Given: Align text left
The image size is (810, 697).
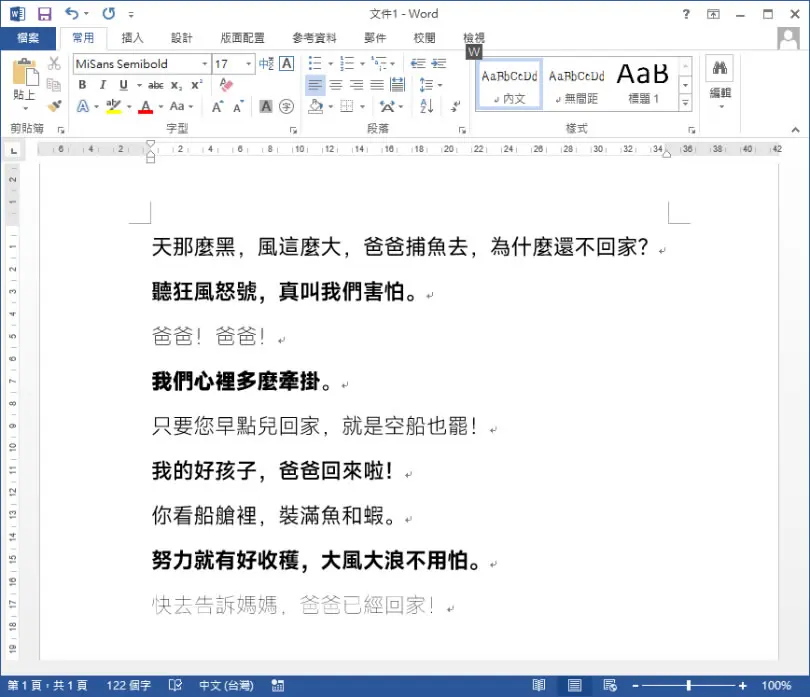Looking at the screenshot, I should [x=315, y=85].
